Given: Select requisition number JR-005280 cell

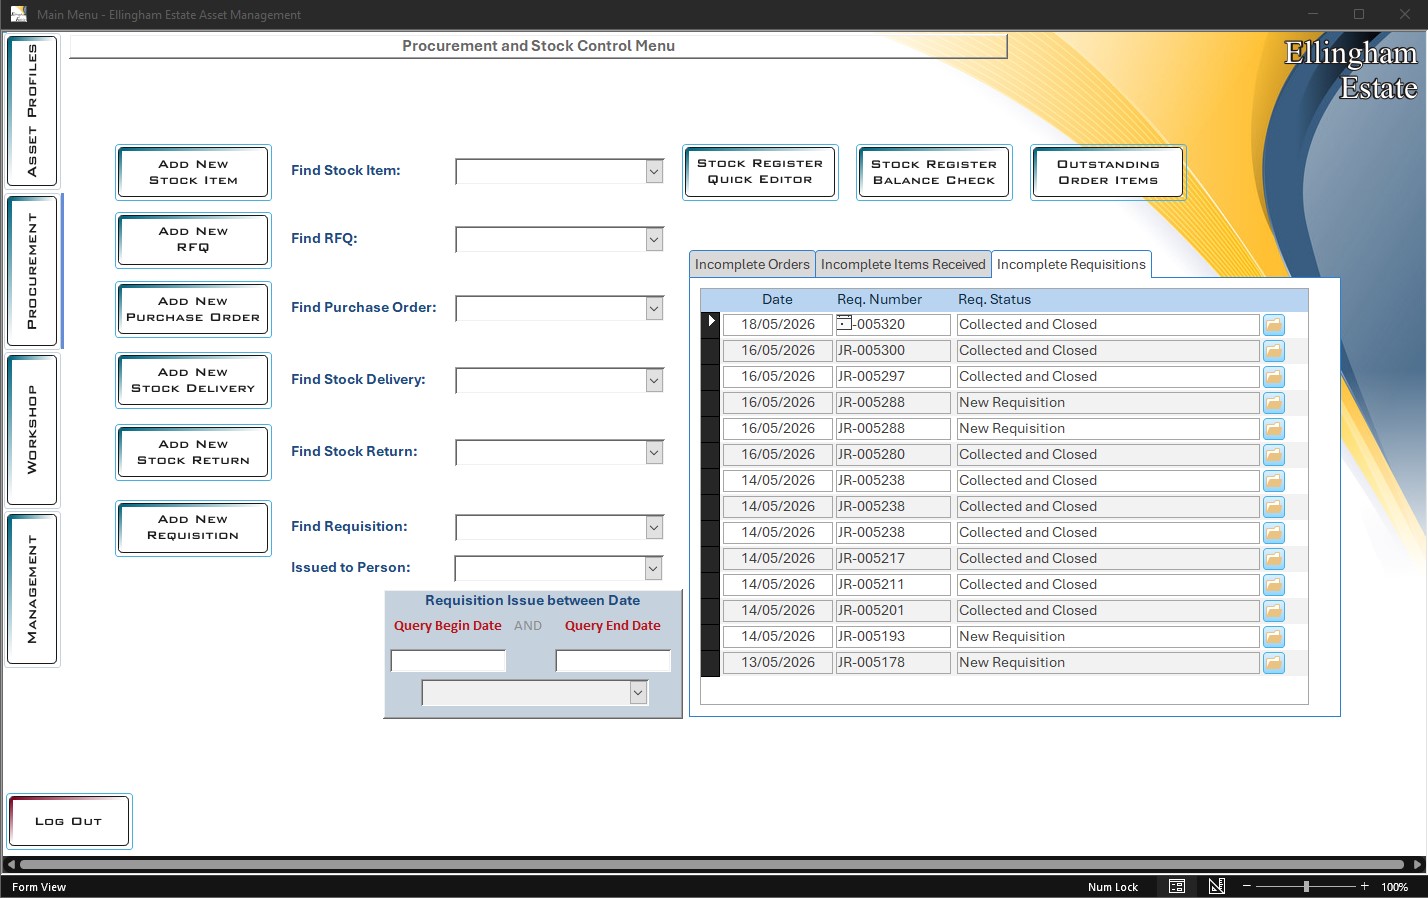Looking at the screenshot, I should 893,455.
